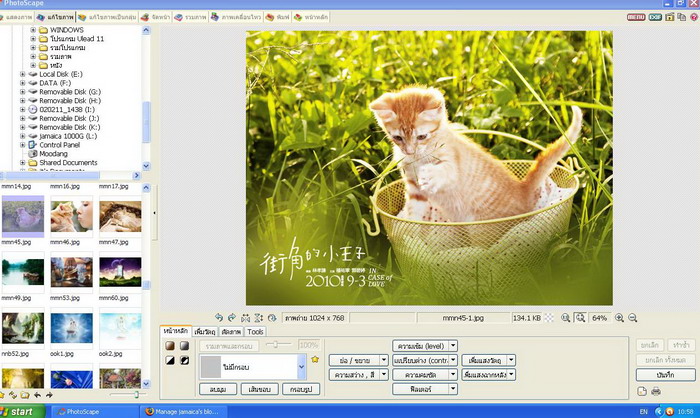
Task: Expand the Local Disk (E:) node
Action: point(22,74)
